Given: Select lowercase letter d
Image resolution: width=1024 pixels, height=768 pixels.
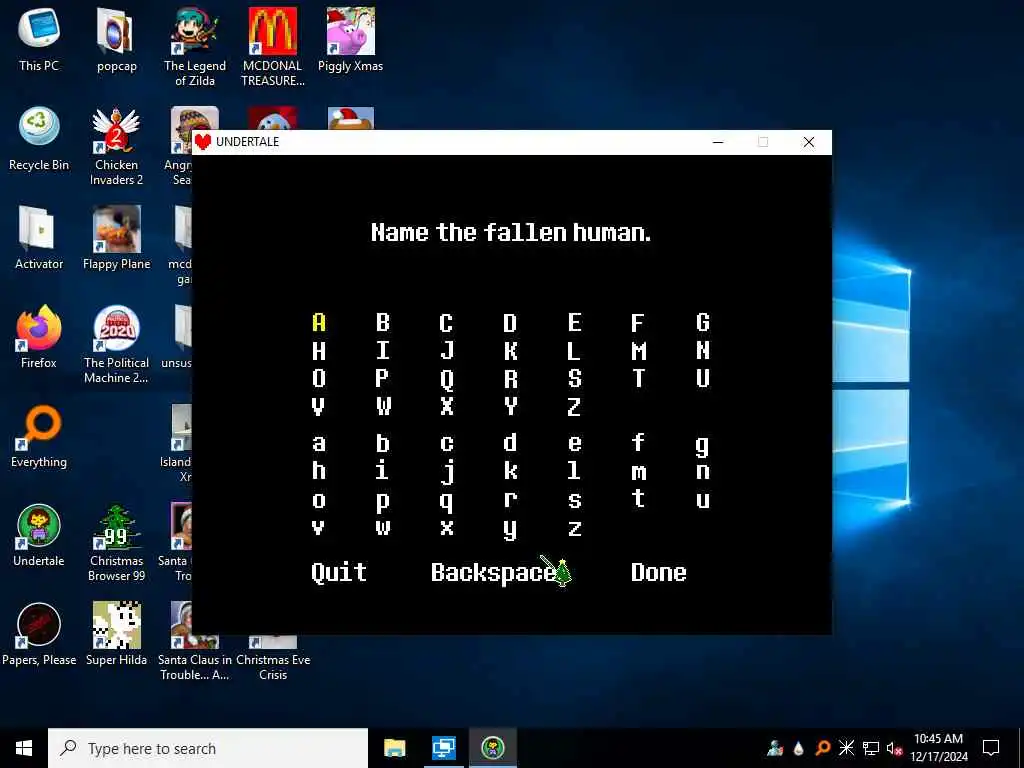Looking at the screenshot, I should click(x=510, y=442).
